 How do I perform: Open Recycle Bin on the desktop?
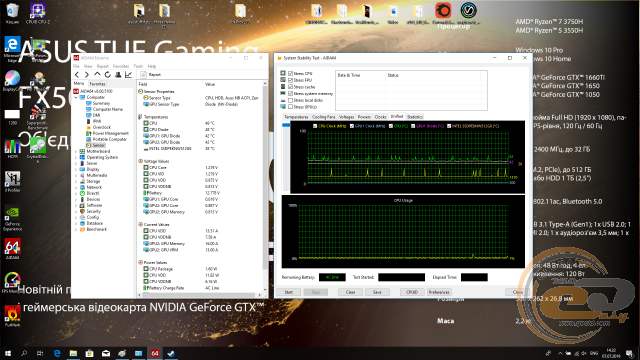click(12, 13)
